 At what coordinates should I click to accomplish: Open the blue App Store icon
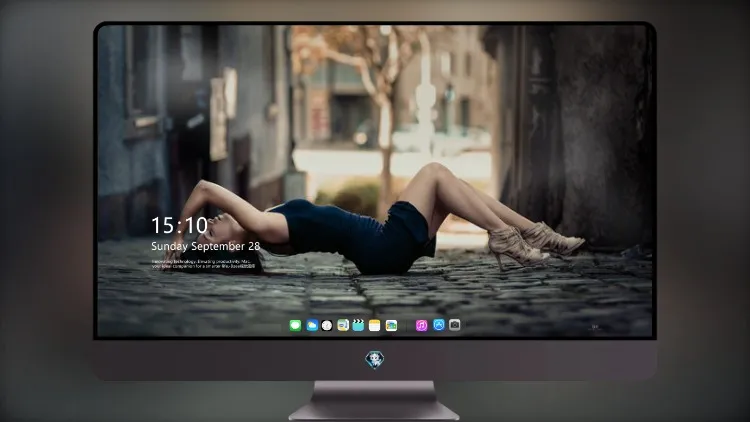pyautogui.click(x=439, y=325)
